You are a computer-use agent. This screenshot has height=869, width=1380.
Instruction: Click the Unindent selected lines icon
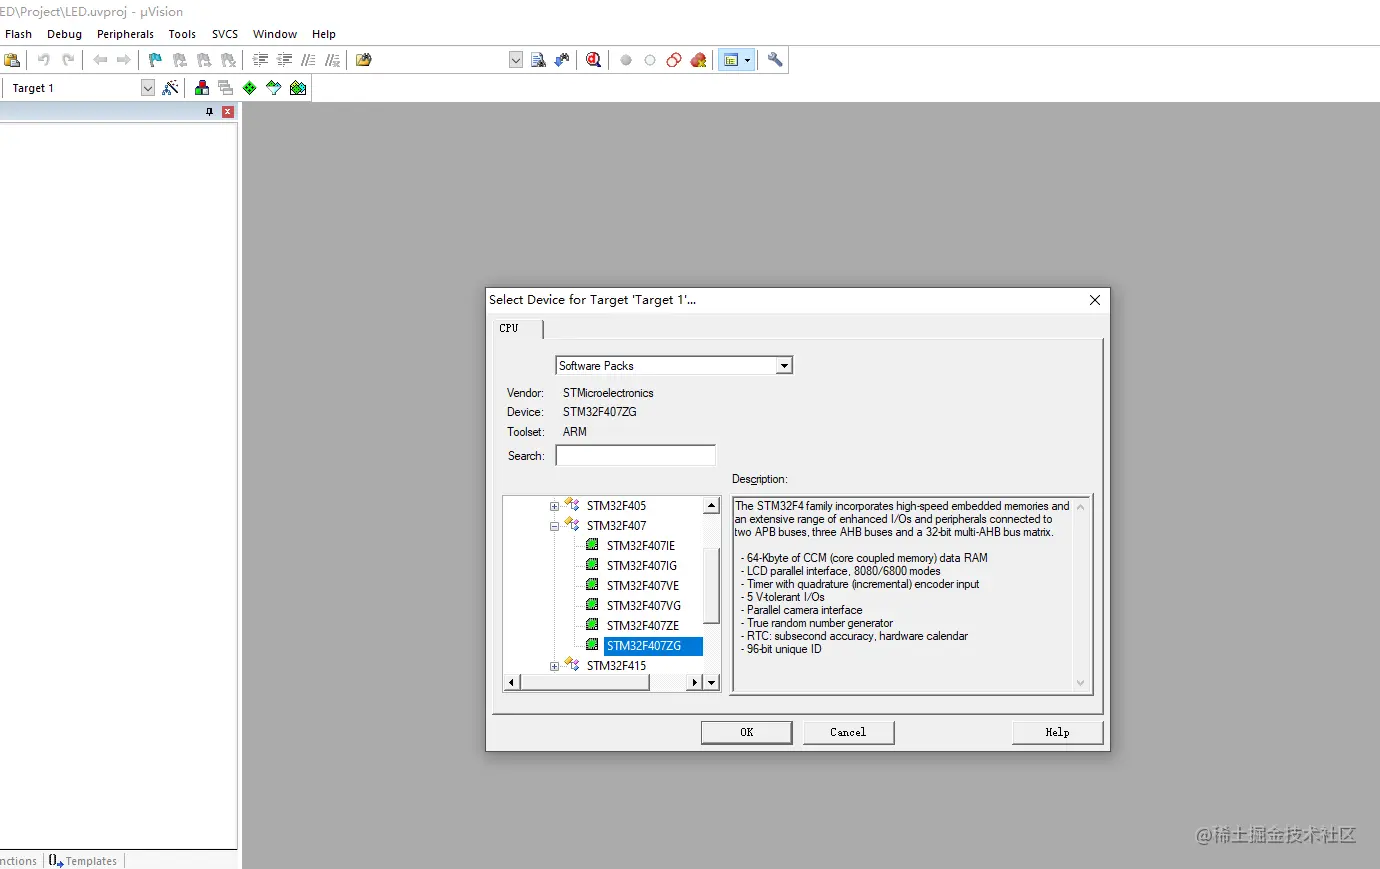pos(284,60)
